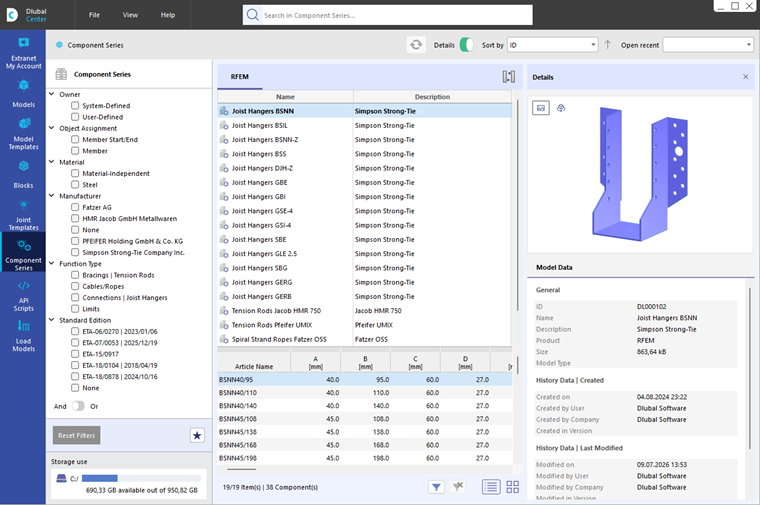Click the filter funnel icon
The image size is (760, 505).
tap(436, 487)
